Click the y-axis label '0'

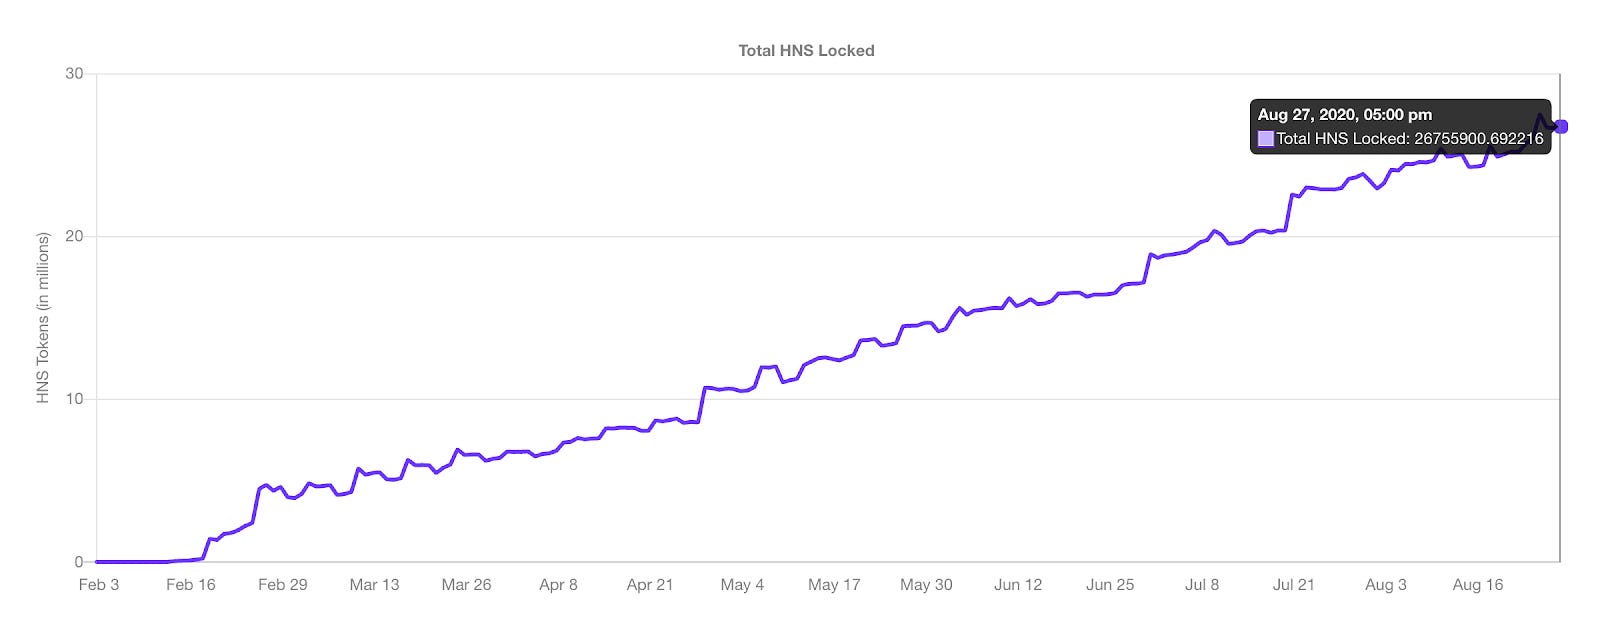(x=79, y=562)
